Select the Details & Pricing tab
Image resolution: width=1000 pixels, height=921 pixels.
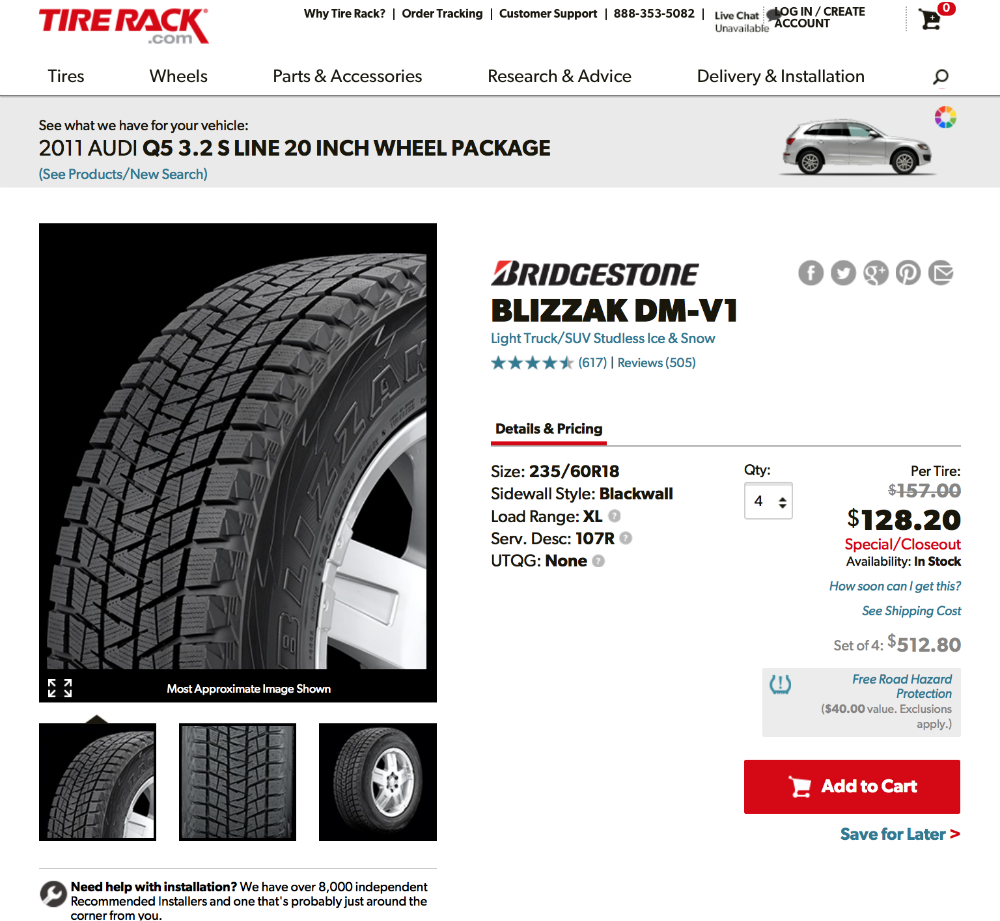(x=548, y=429)
